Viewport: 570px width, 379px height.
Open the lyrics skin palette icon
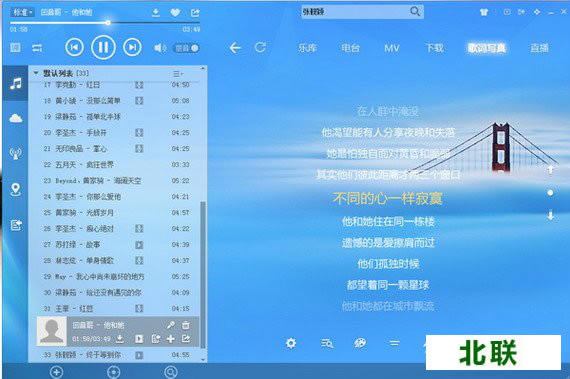(360, 343)
